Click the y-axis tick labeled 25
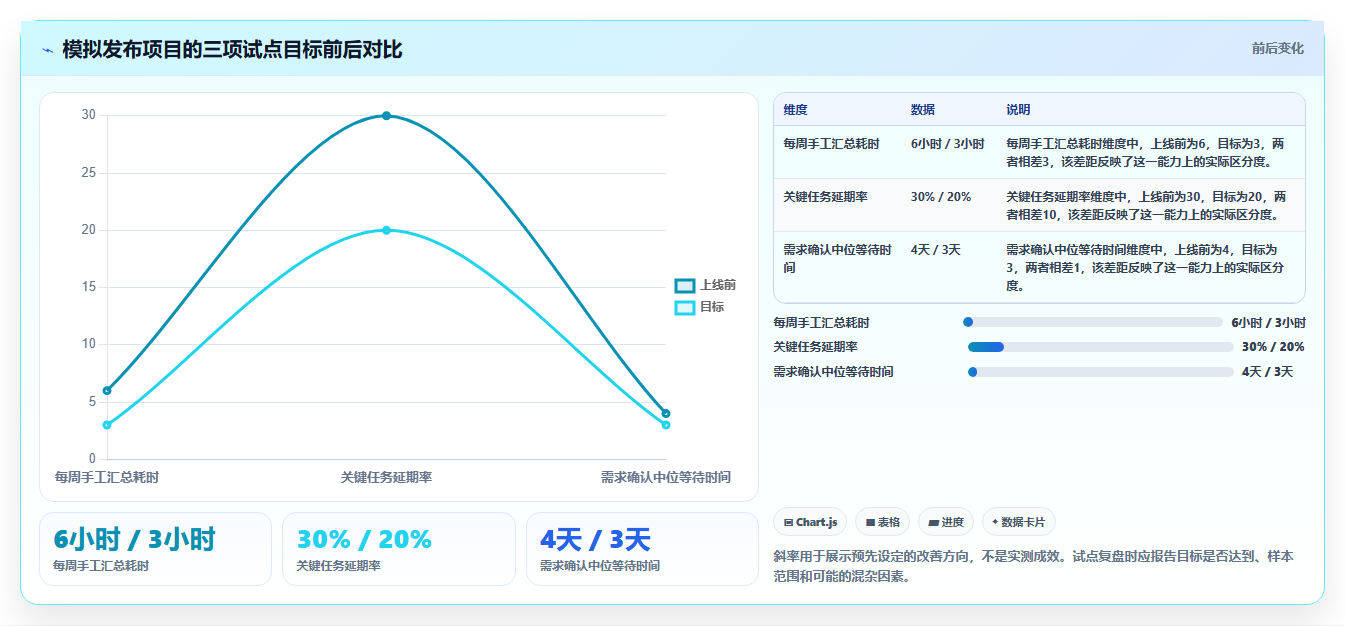This screenshot has width=1345, height=626. pyautogui.click(x=89, y=173)
